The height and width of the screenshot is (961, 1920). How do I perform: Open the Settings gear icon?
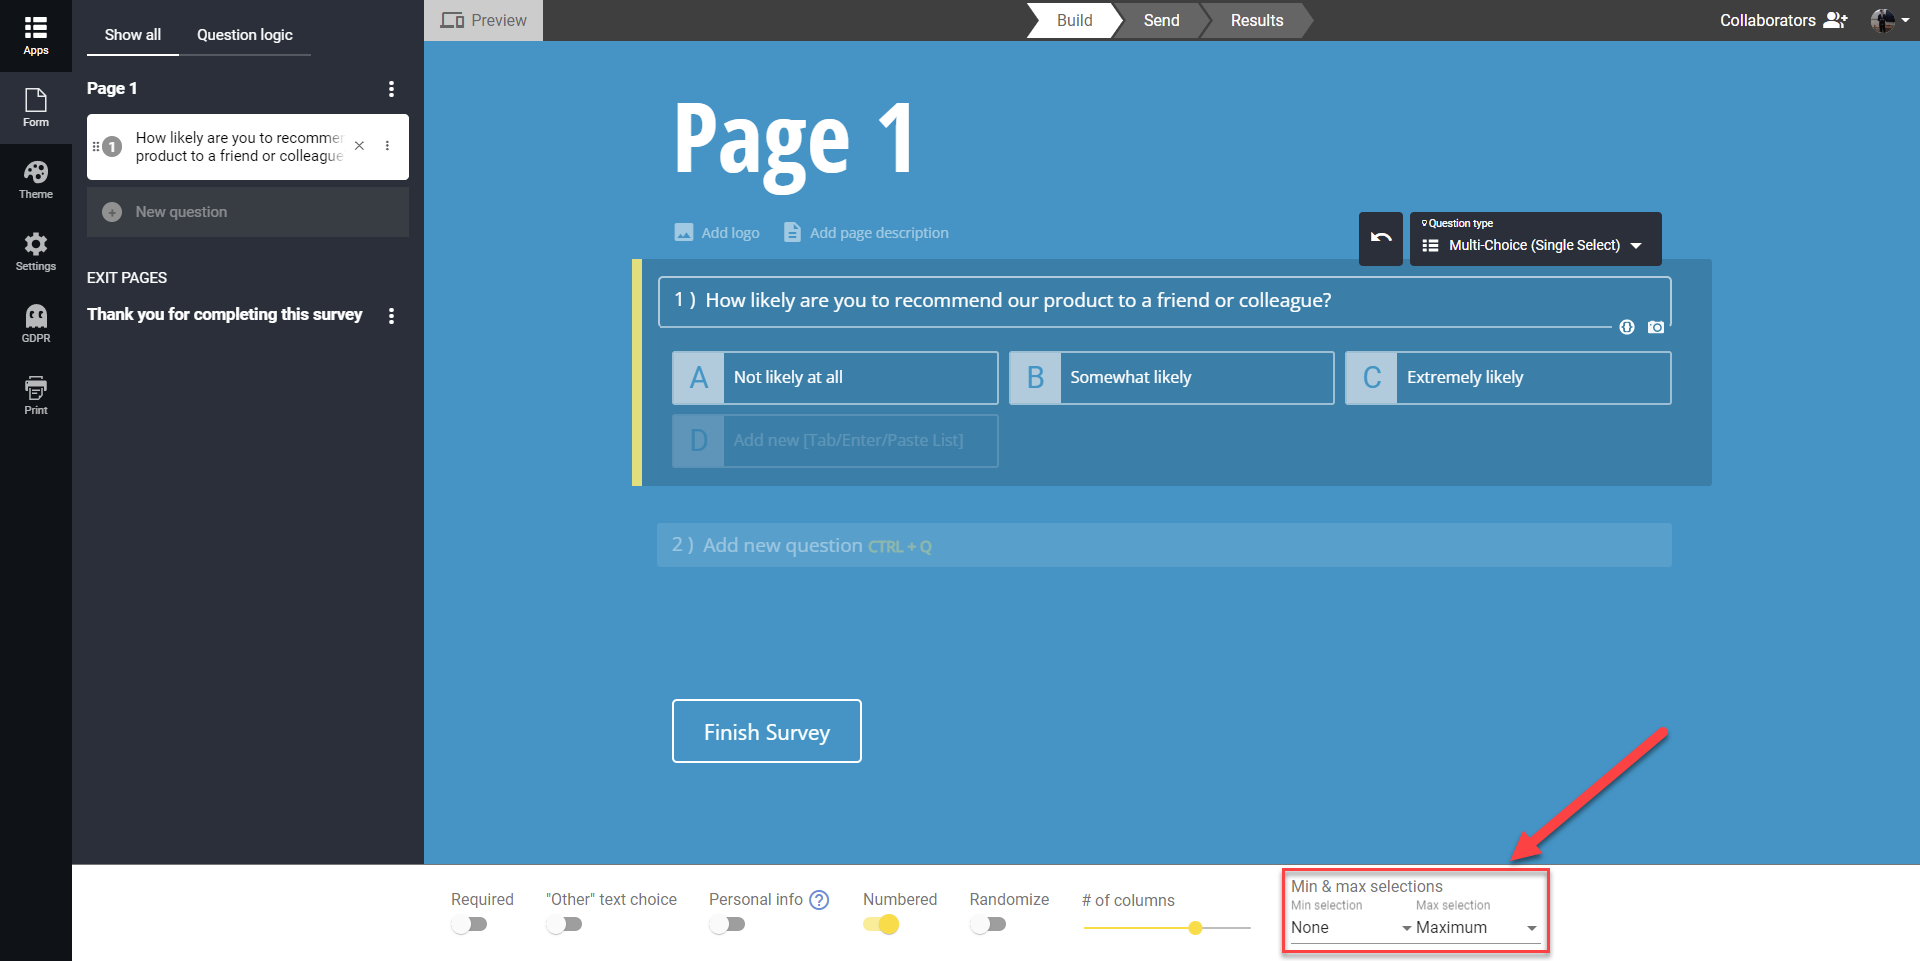point(36,244)
